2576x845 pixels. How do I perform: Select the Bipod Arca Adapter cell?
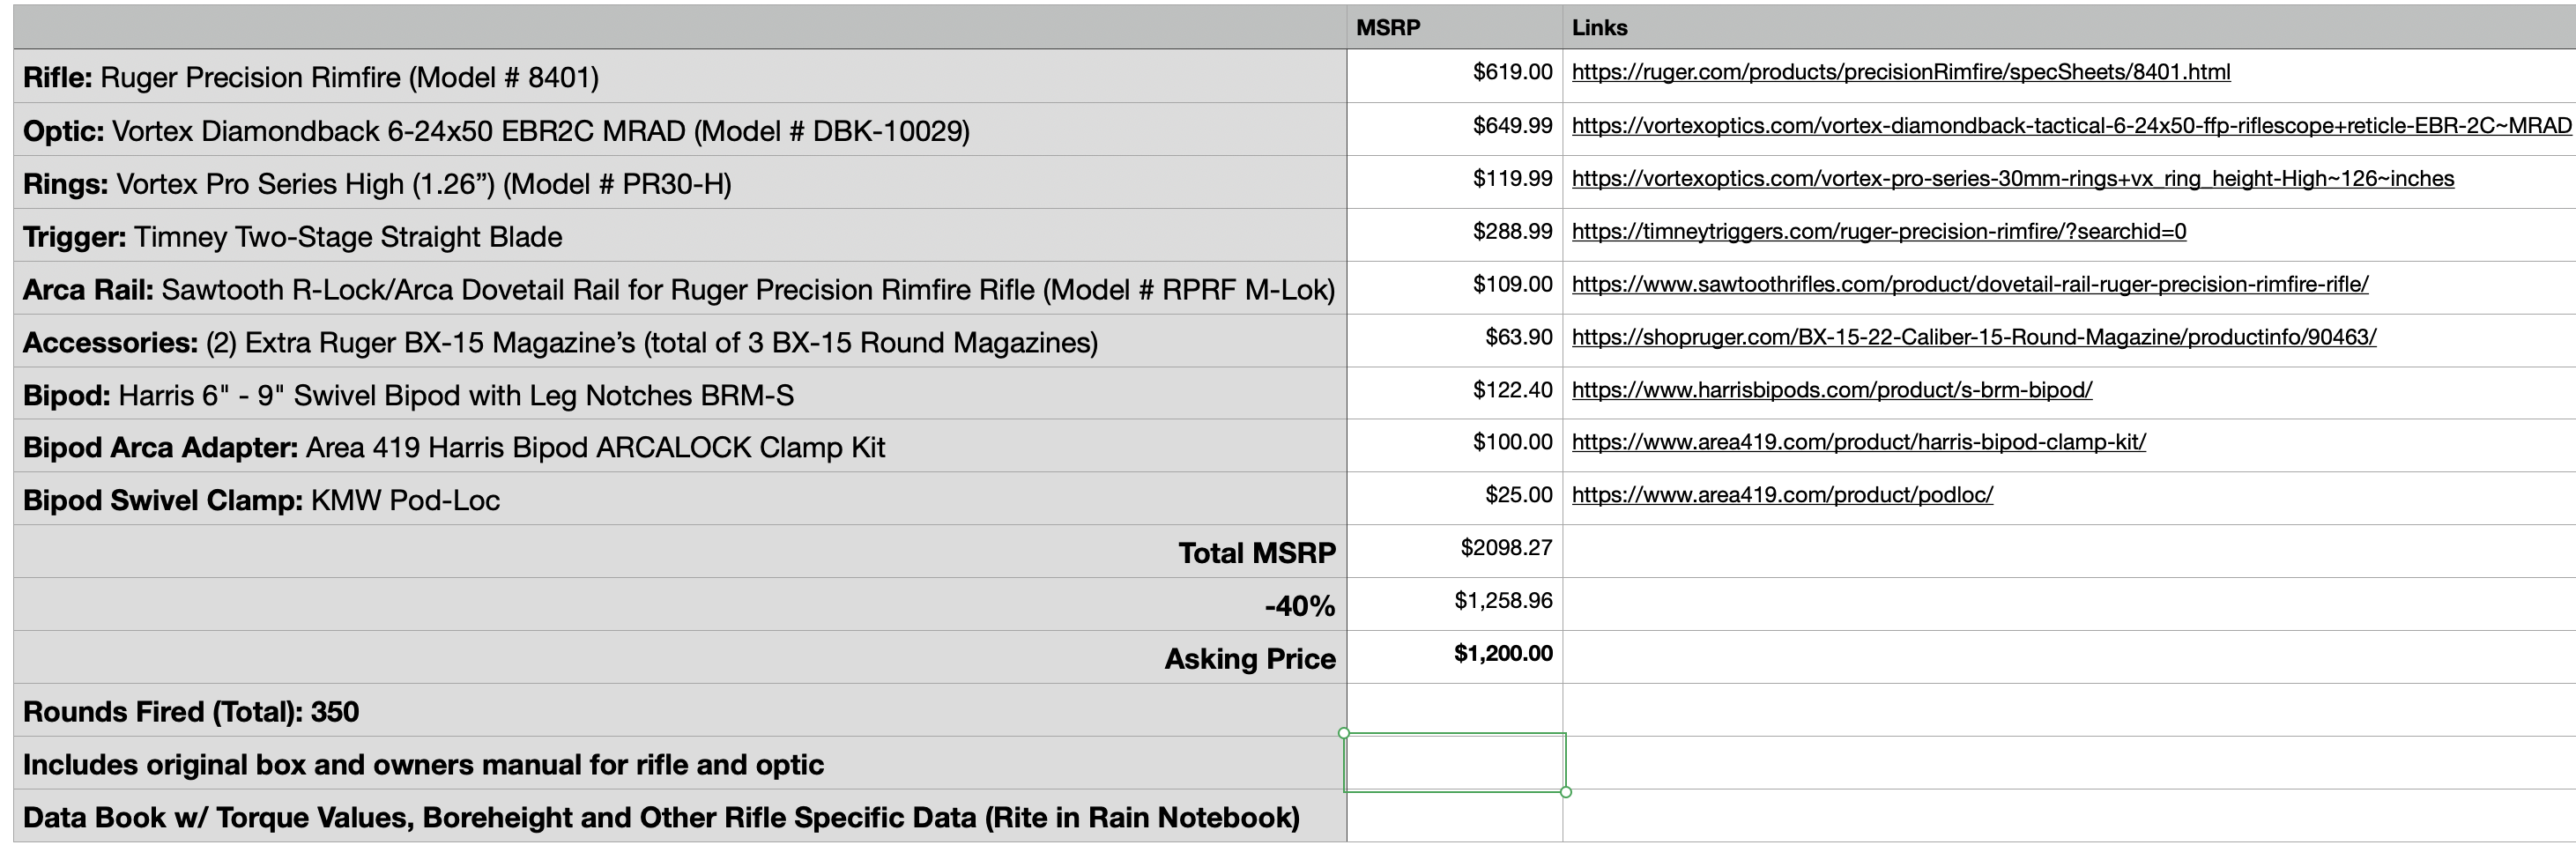680,446
